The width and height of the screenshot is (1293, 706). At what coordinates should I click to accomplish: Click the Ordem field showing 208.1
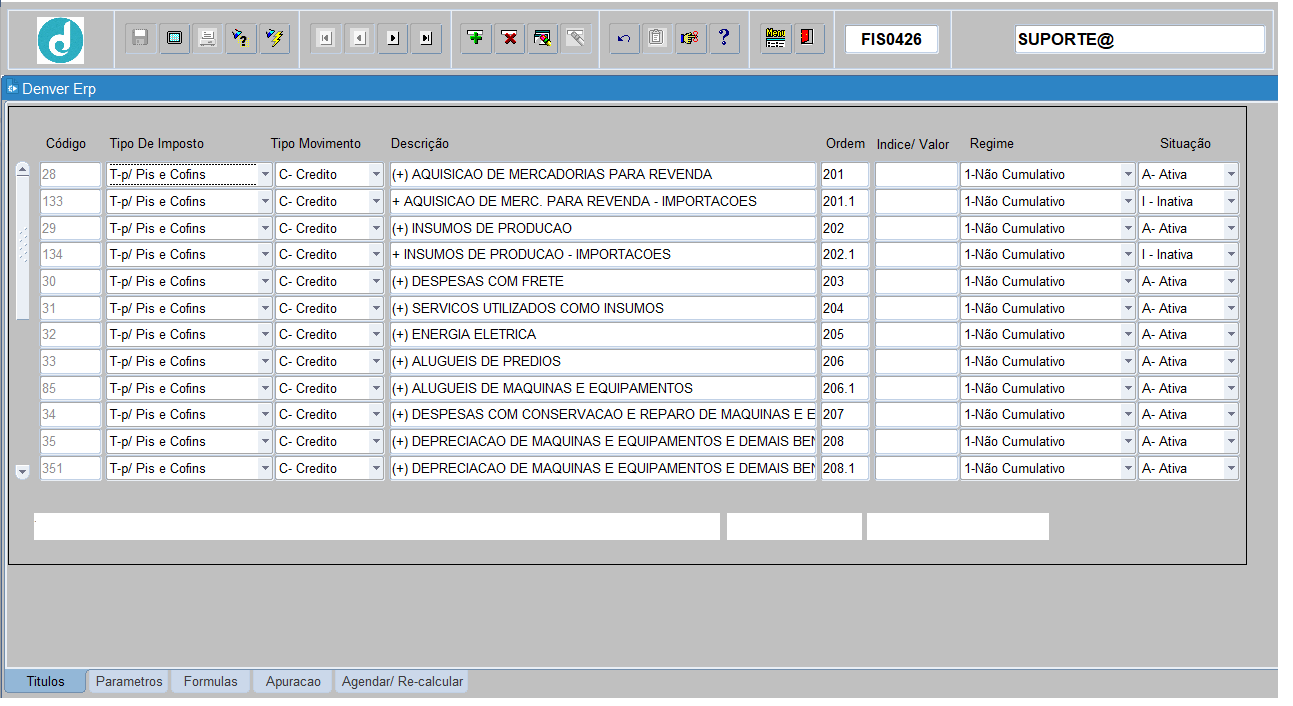point(845,468)
